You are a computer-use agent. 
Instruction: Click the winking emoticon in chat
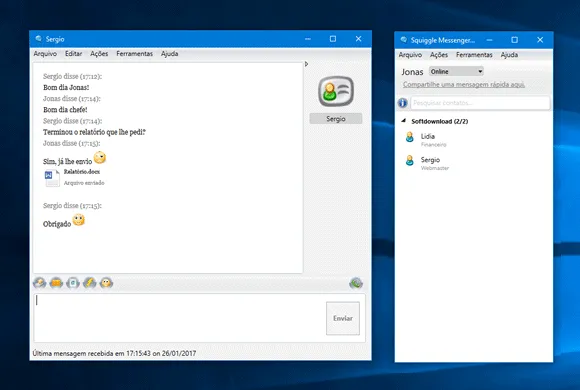pyautogui.click(x=100, y=158)
